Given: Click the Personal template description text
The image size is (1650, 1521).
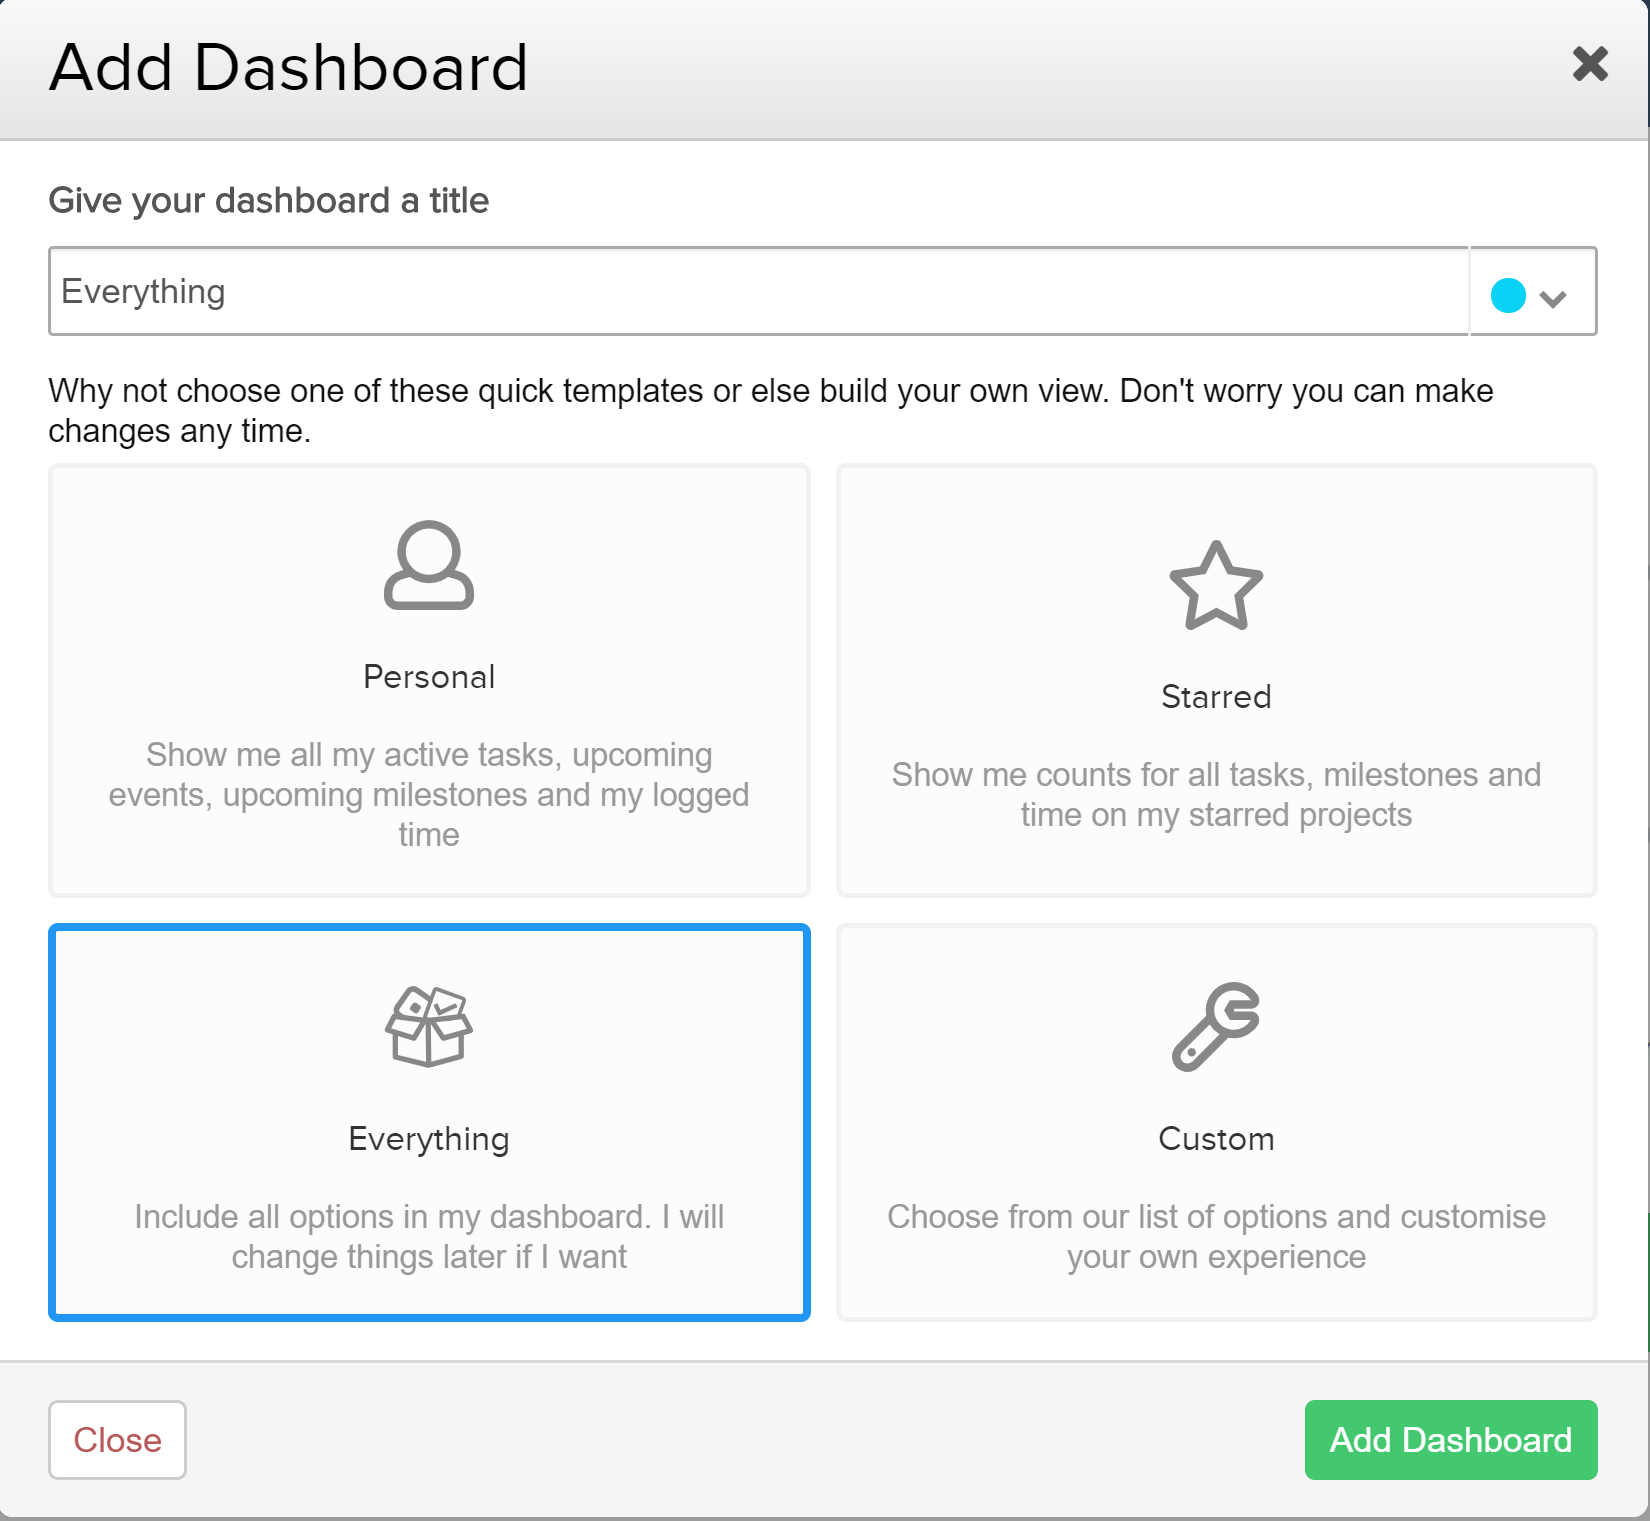Looking at the screenshot, I should (429, 794).
